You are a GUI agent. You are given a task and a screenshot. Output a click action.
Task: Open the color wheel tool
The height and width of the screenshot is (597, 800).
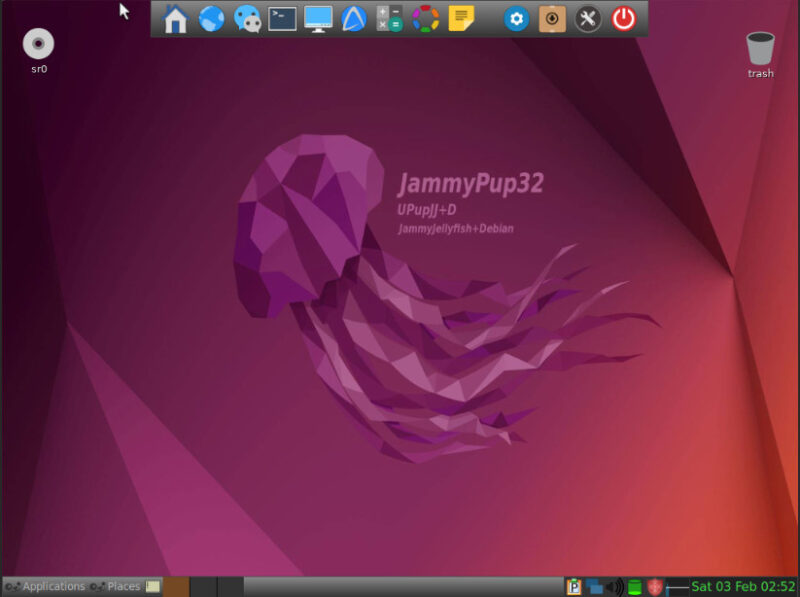tap(424, 18)
